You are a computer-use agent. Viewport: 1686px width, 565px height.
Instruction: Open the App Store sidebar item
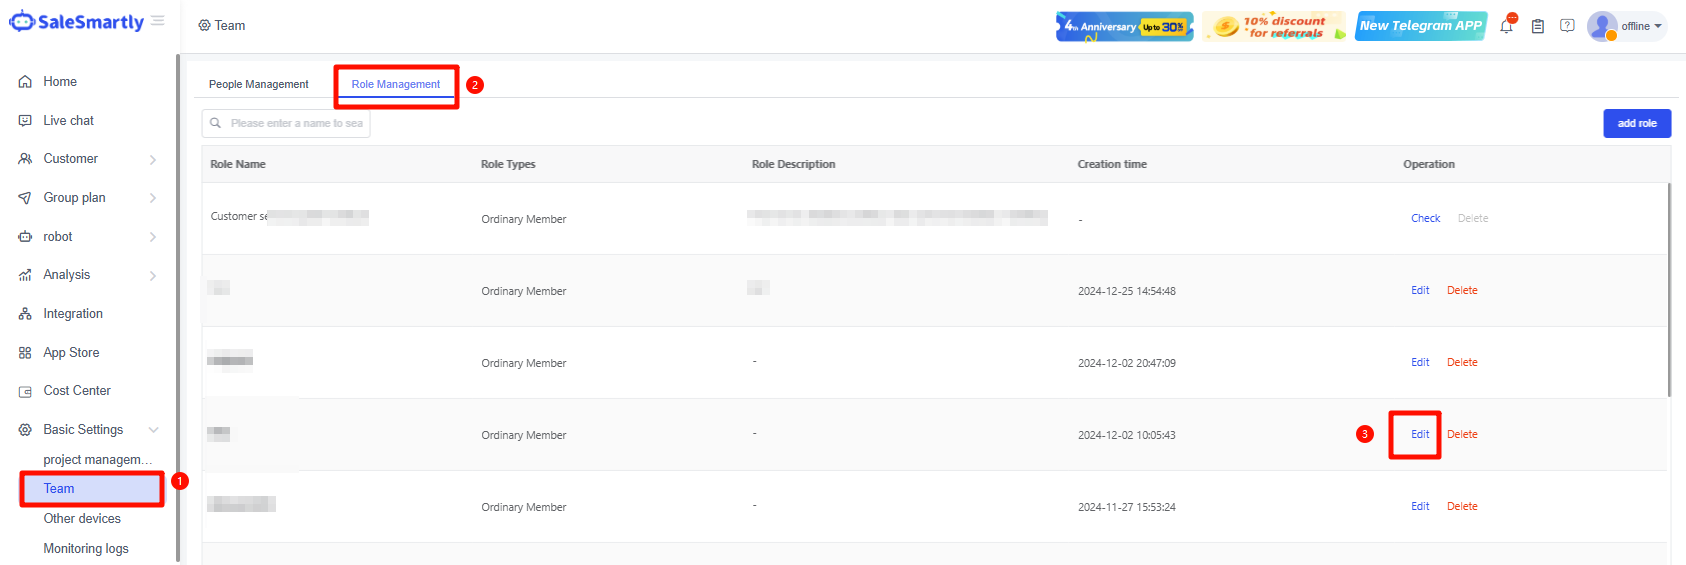point(71,353)
